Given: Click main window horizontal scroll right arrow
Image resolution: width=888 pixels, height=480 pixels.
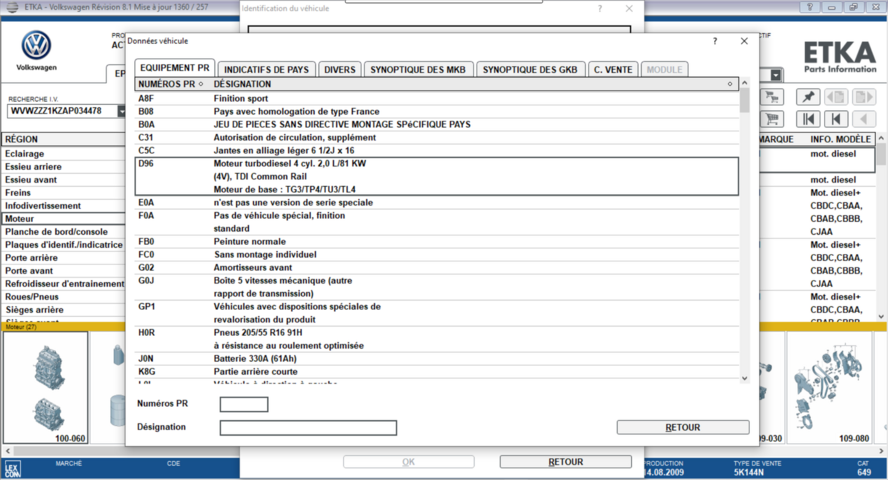Looking at the screenshot, I should [x=881, y=451].
